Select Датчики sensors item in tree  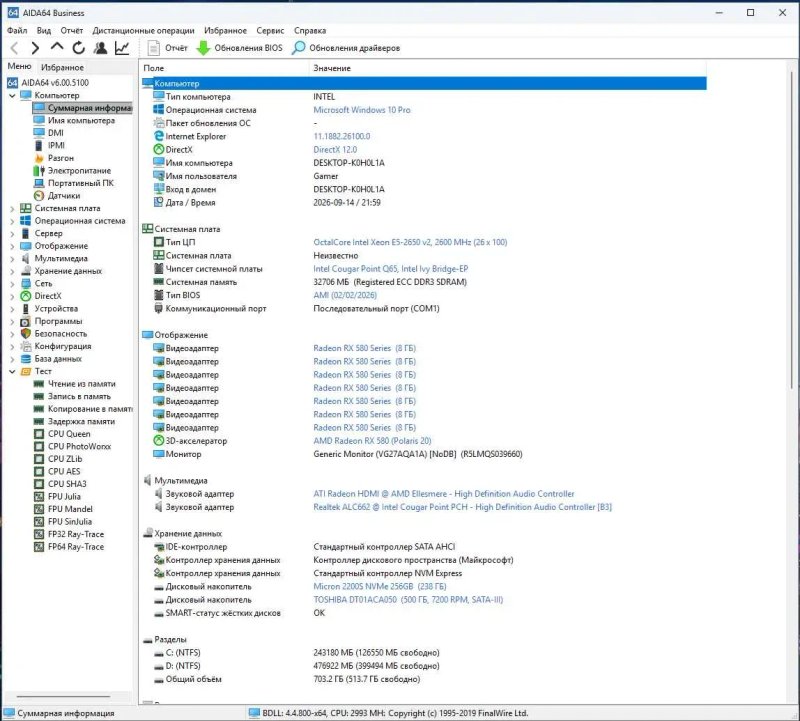coord(64,195)
